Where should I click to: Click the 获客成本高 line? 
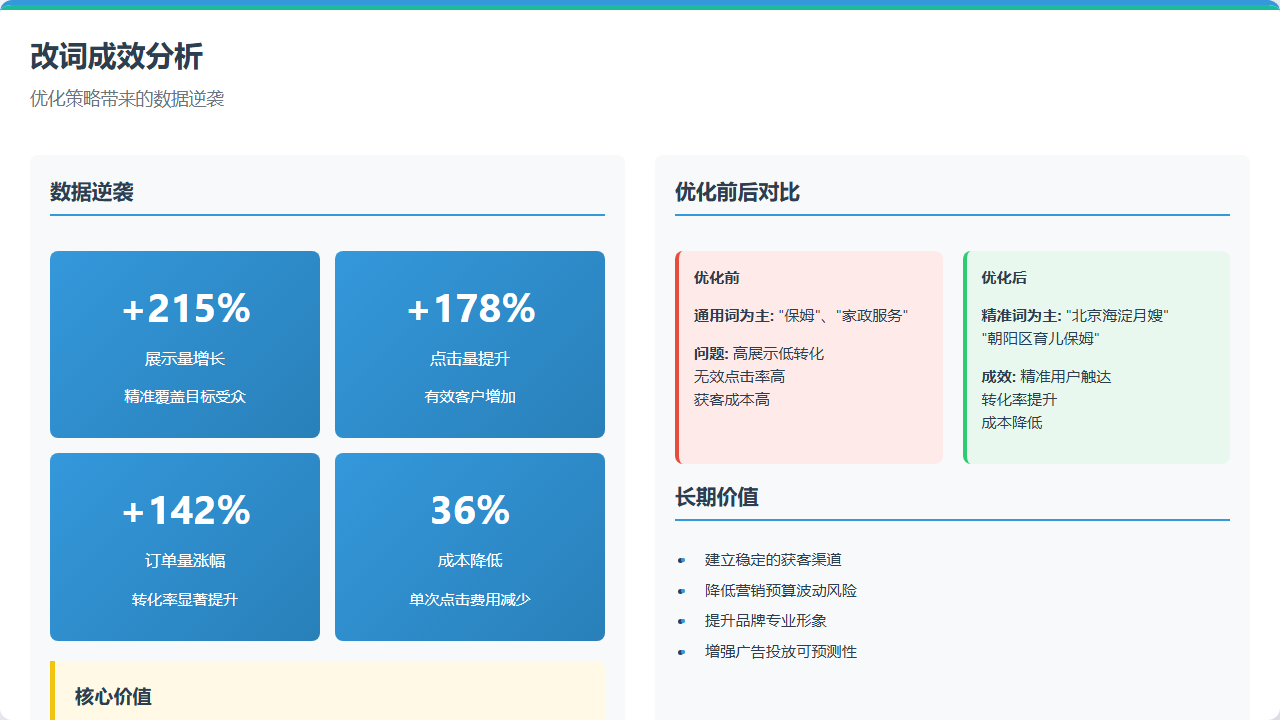(x=732, y=400)
